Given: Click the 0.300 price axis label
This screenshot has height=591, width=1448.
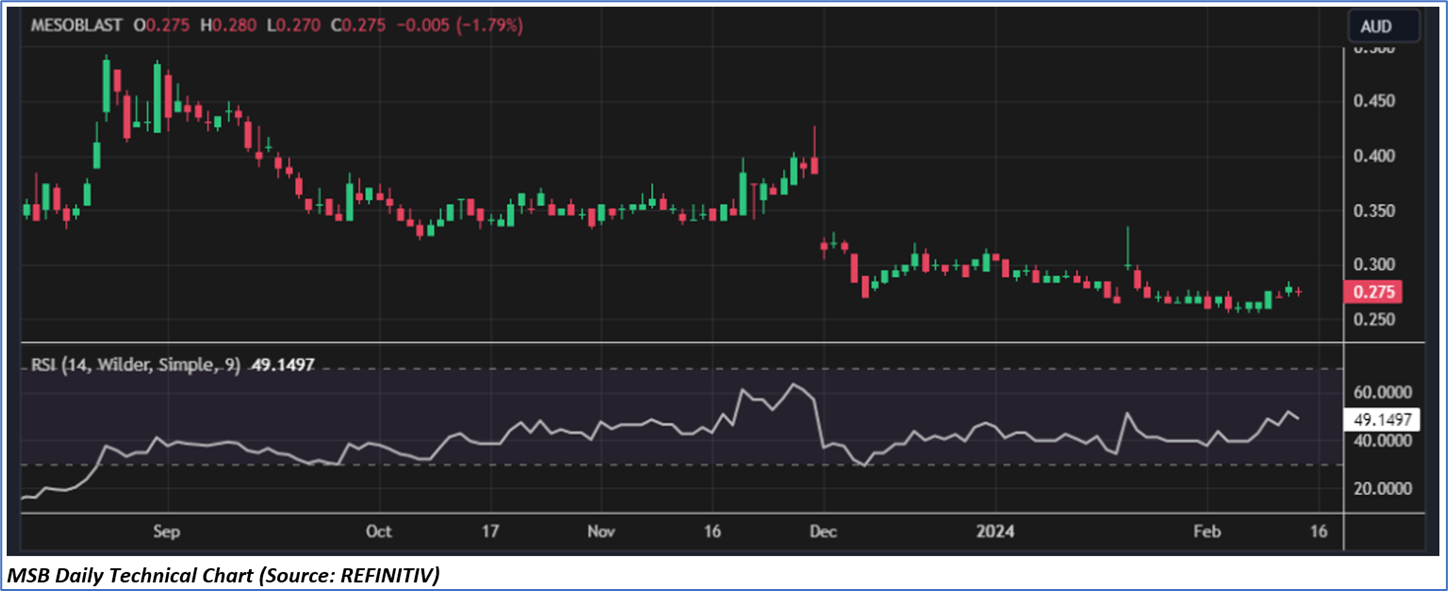Looking at the screenshot, I should 1374,265.
